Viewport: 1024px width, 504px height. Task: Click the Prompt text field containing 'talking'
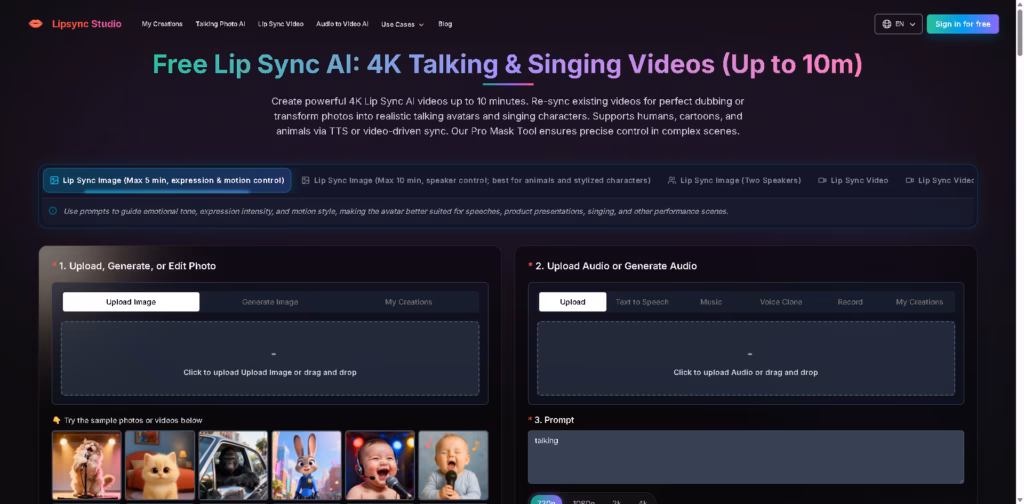pyautogui.click(x=746, y=457)
